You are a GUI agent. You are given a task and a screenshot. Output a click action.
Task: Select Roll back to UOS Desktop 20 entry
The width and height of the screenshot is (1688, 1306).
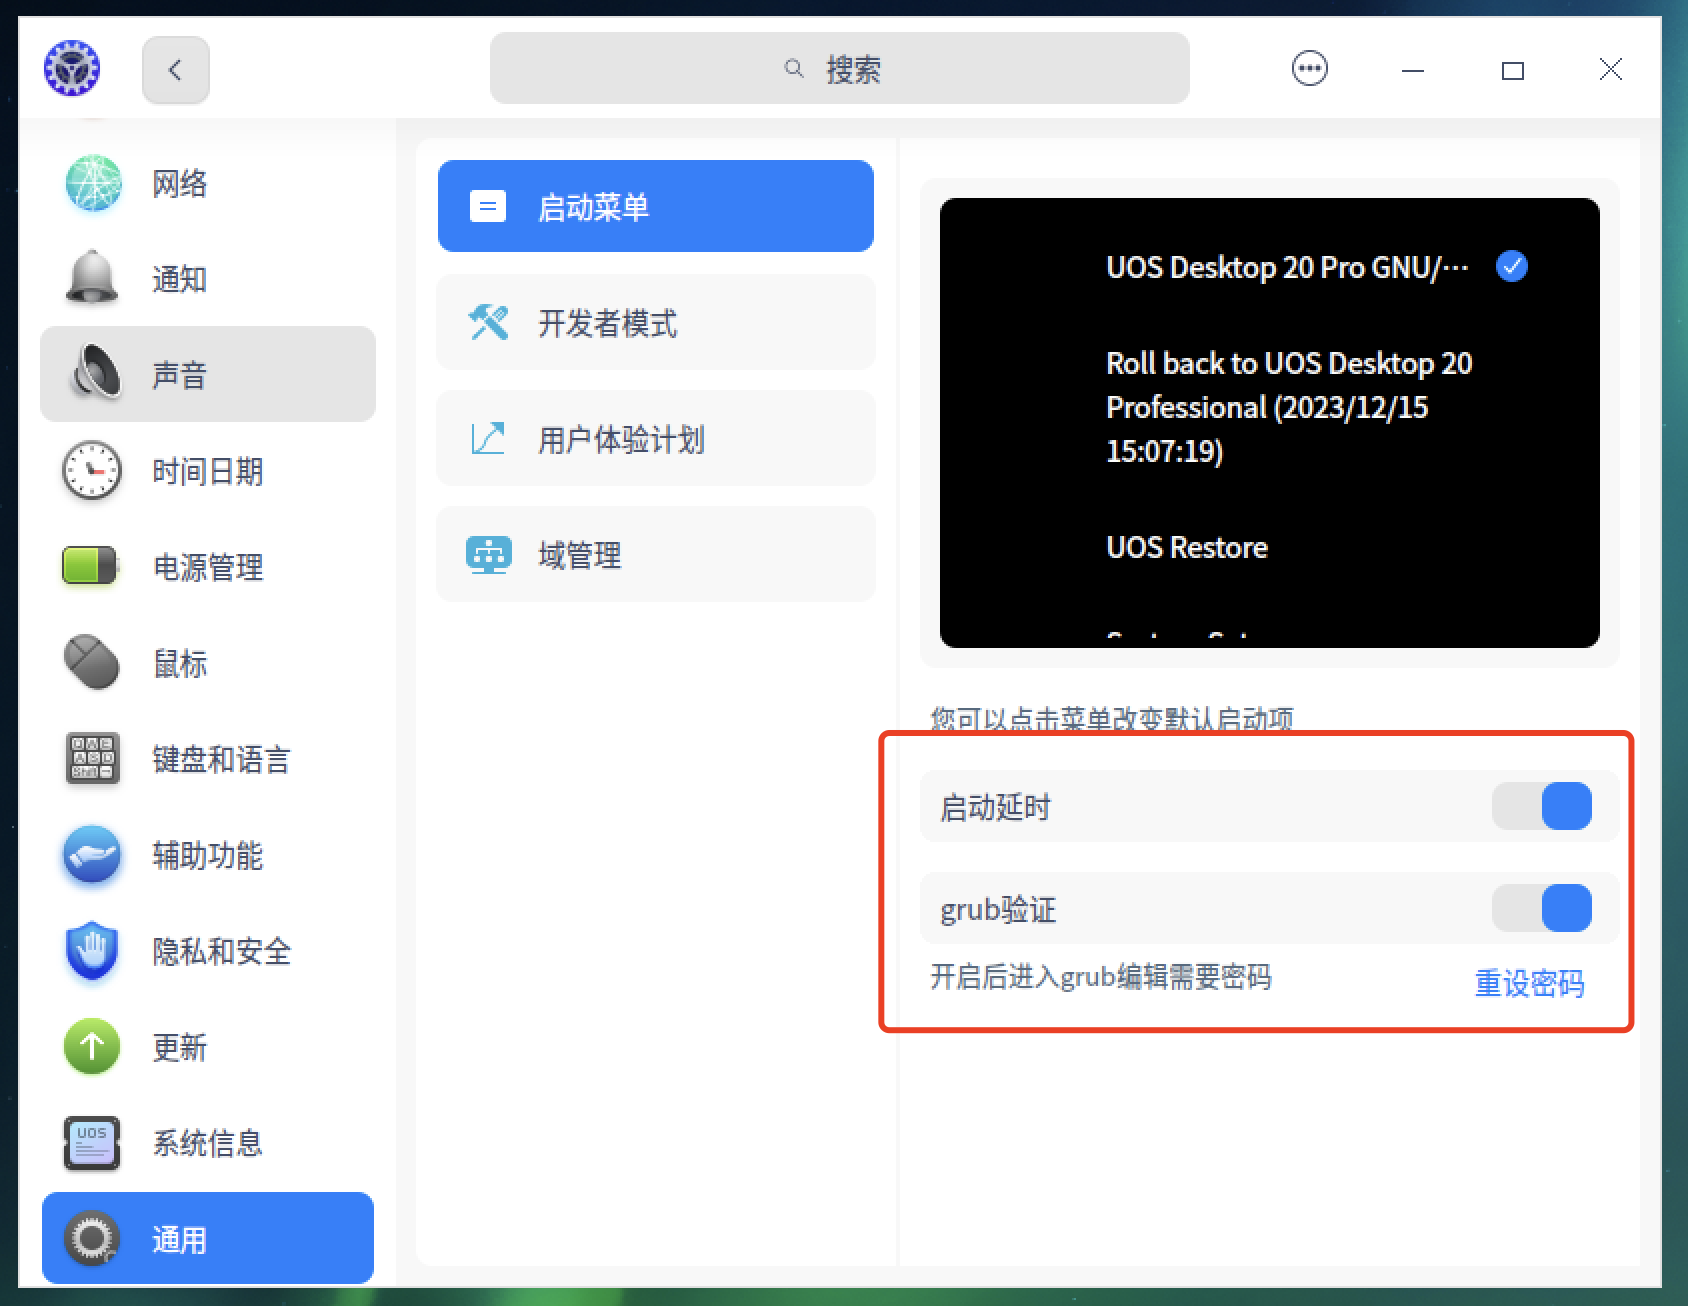pyautogui.click(x=1289, y=407)
